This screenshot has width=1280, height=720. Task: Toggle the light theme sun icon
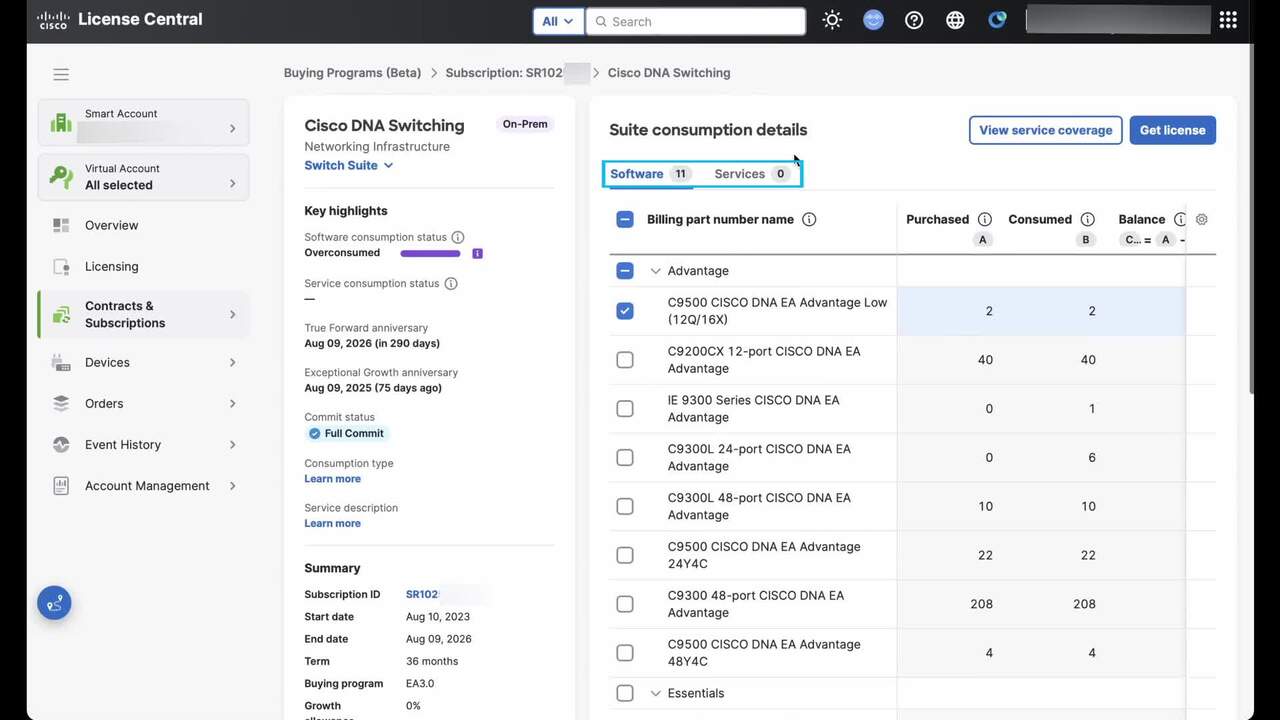tap(832, 20)
